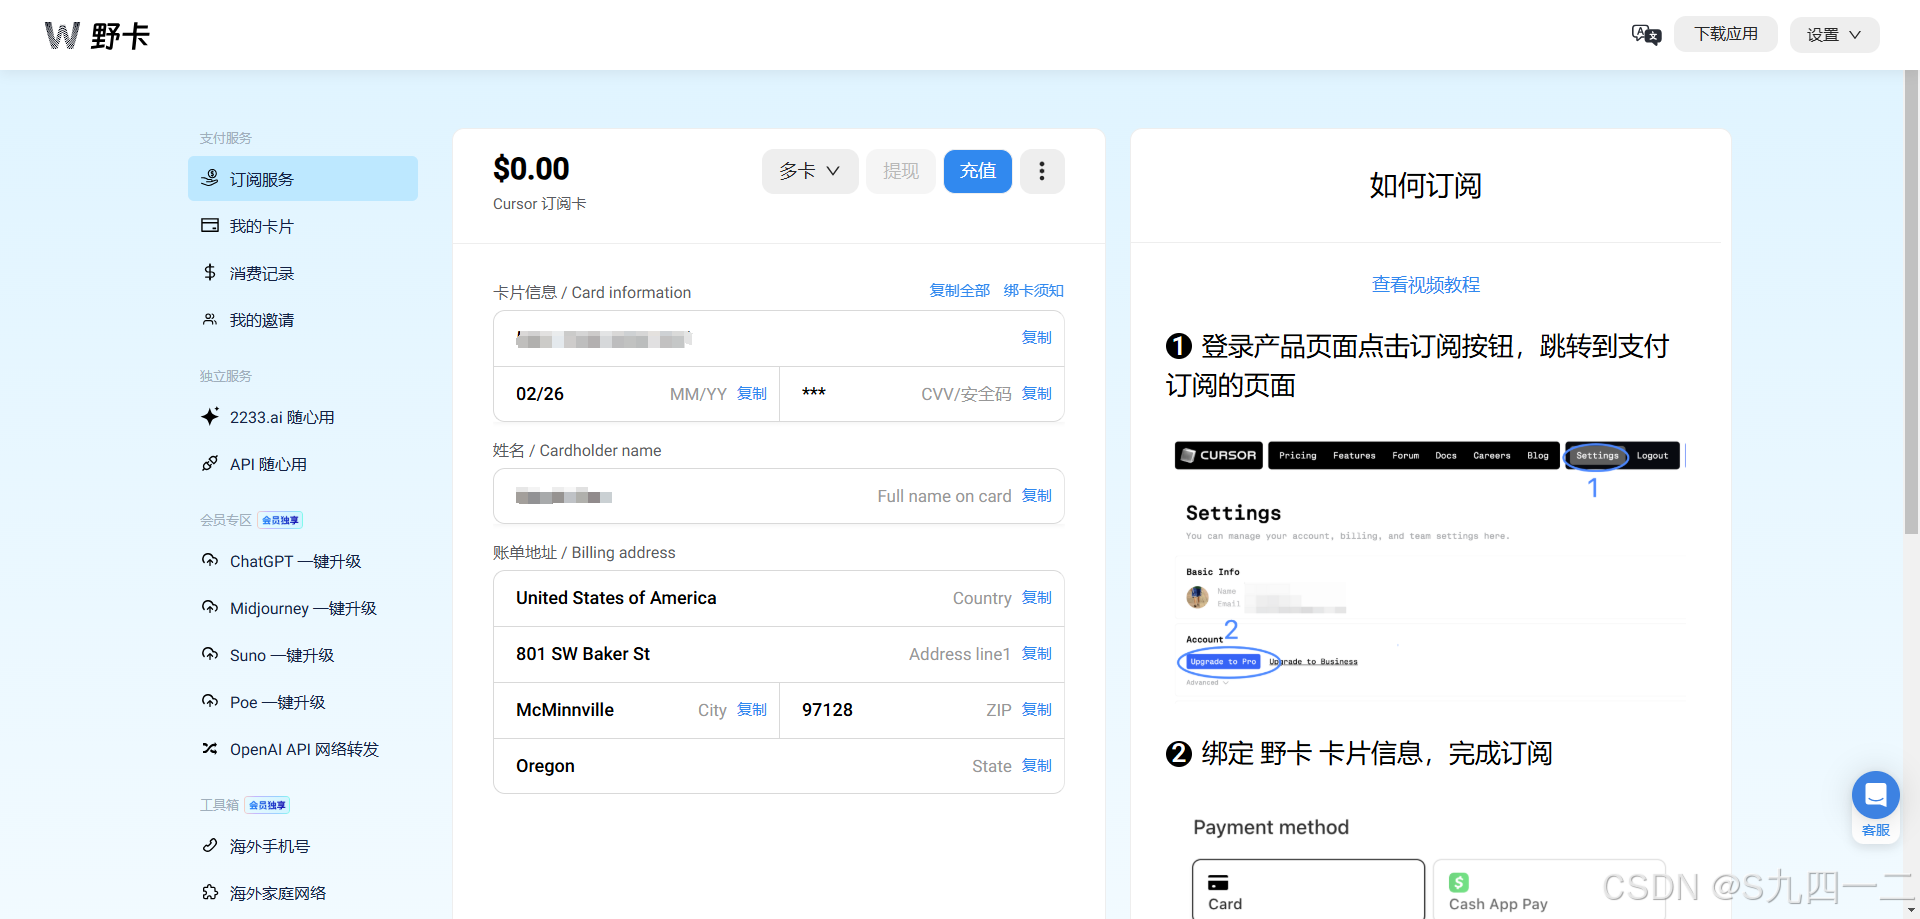This screenshot has height=919, width=1920.
Task: Click the ChatGPT upgrade cloud icon
Action: click(x=210, y=560)
